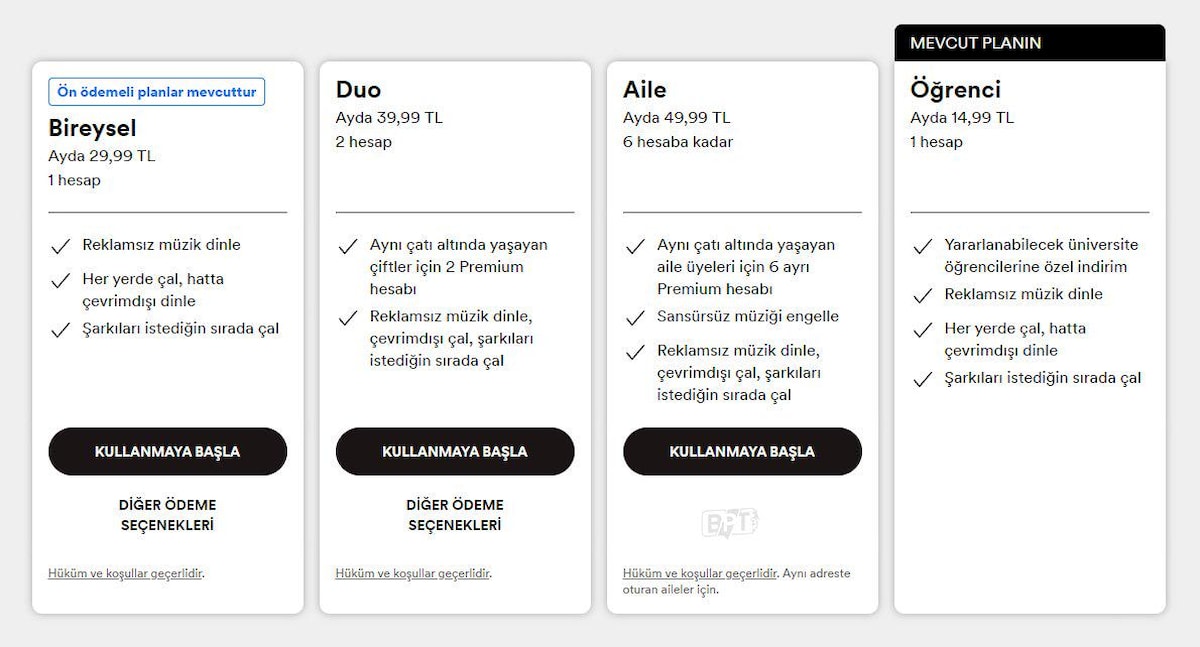Image resolution: width=1200 pixels, height=647 pixels.
Task: Click the BPT watermark logo in Aile card
Action: [x=730, y=522]
